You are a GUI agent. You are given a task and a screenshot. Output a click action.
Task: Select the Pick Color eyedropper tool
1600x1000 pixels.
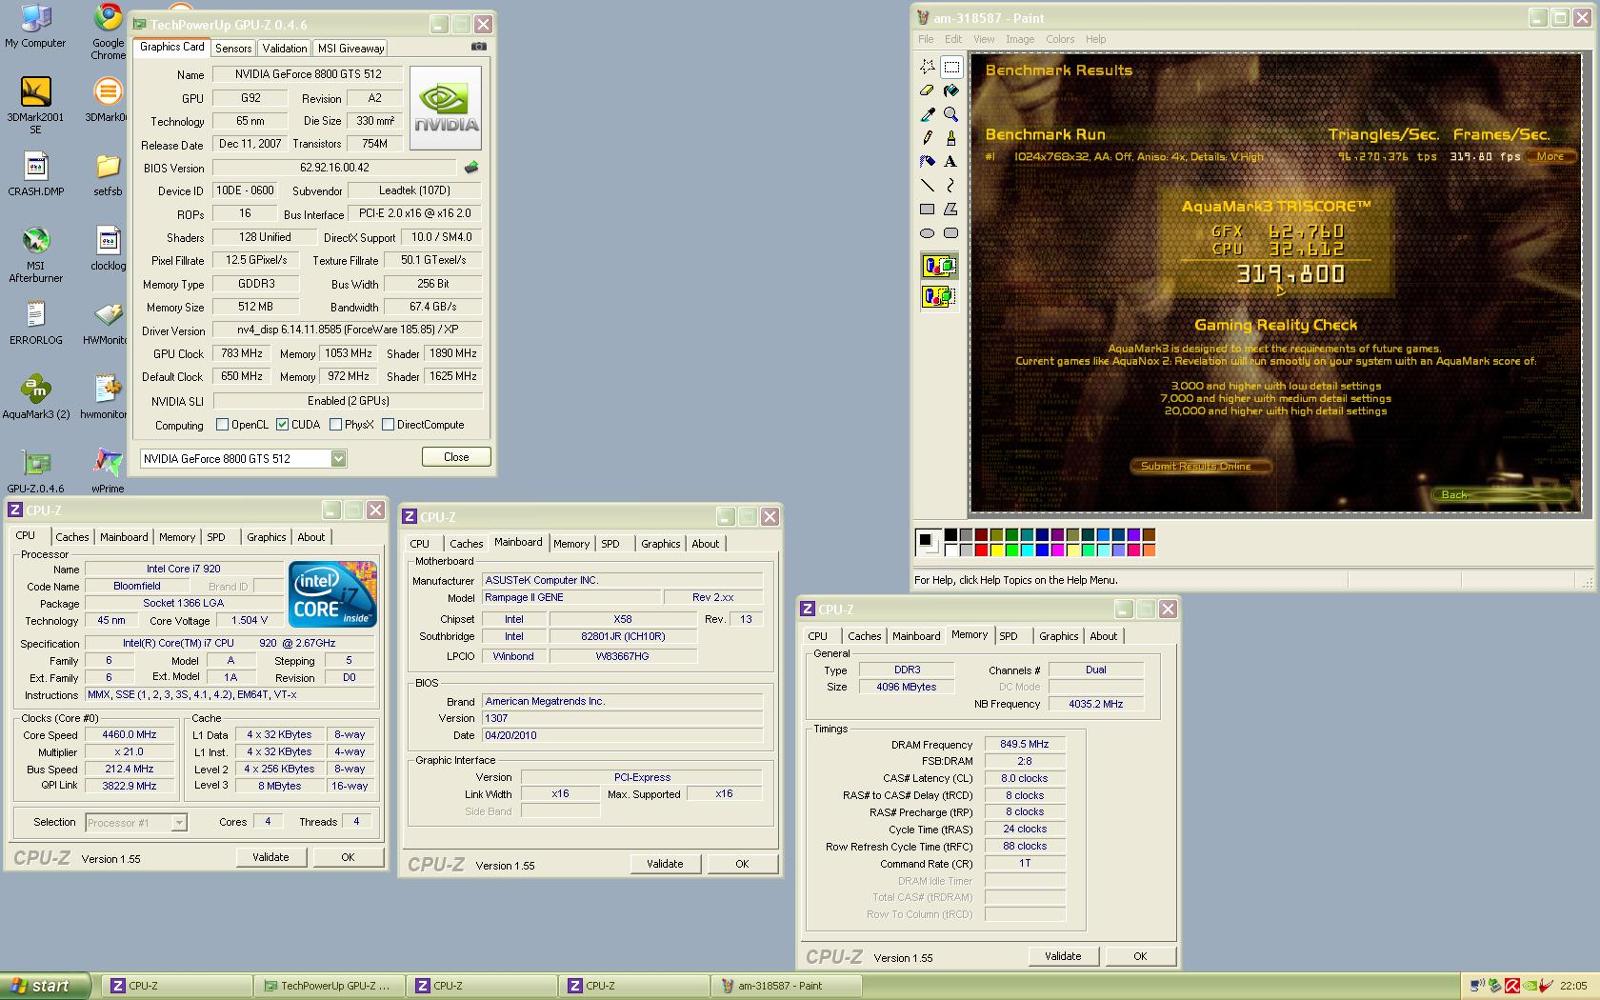(x=927, y=114)
